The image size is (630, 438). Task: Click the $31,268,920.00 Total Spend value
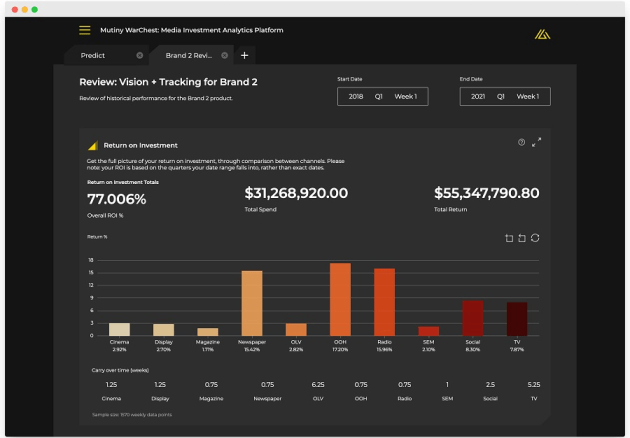(x=296, y=193)
